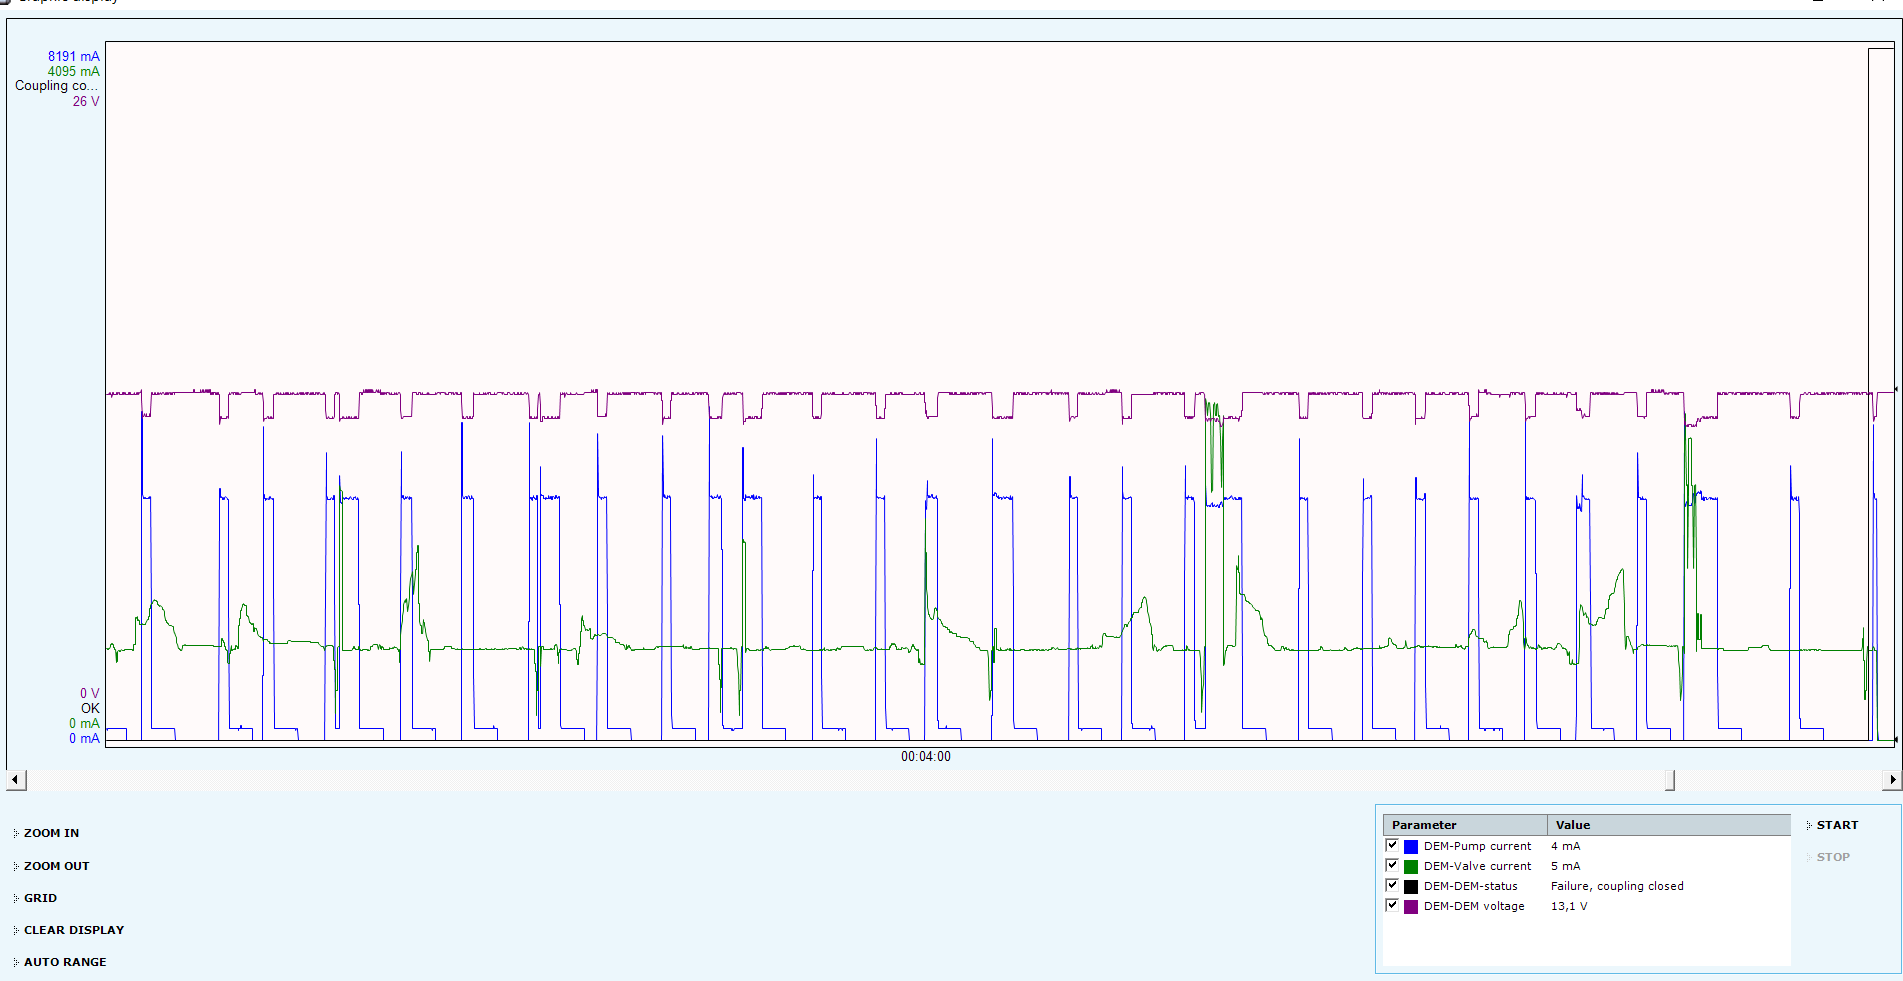Image resolution: width=1903 pixels, height=981 pixels.
Task: Click the right scroll arrow of timeline scrollbar
Action: coord(1892,780)
